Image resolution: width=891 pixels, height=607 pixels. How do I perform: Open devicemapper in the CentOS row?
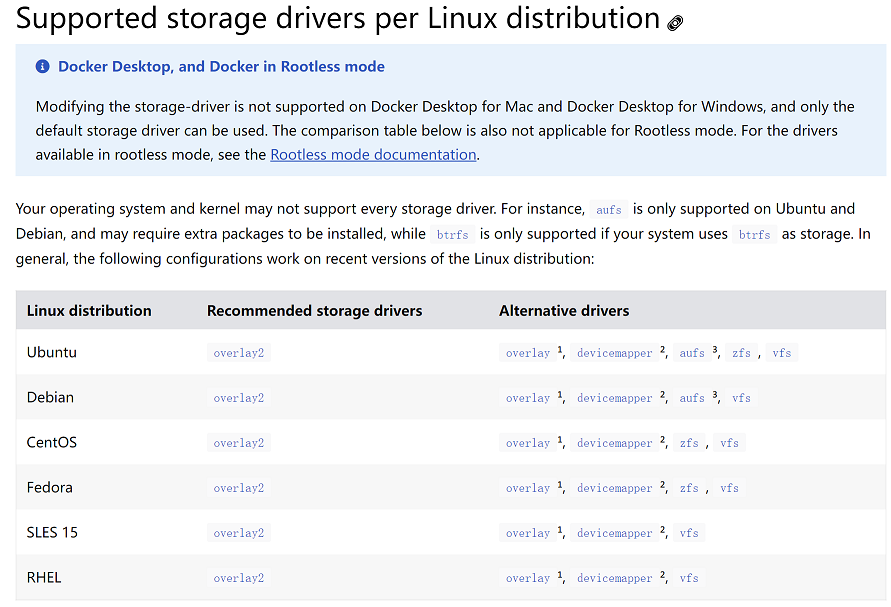(x=614, y=443)
